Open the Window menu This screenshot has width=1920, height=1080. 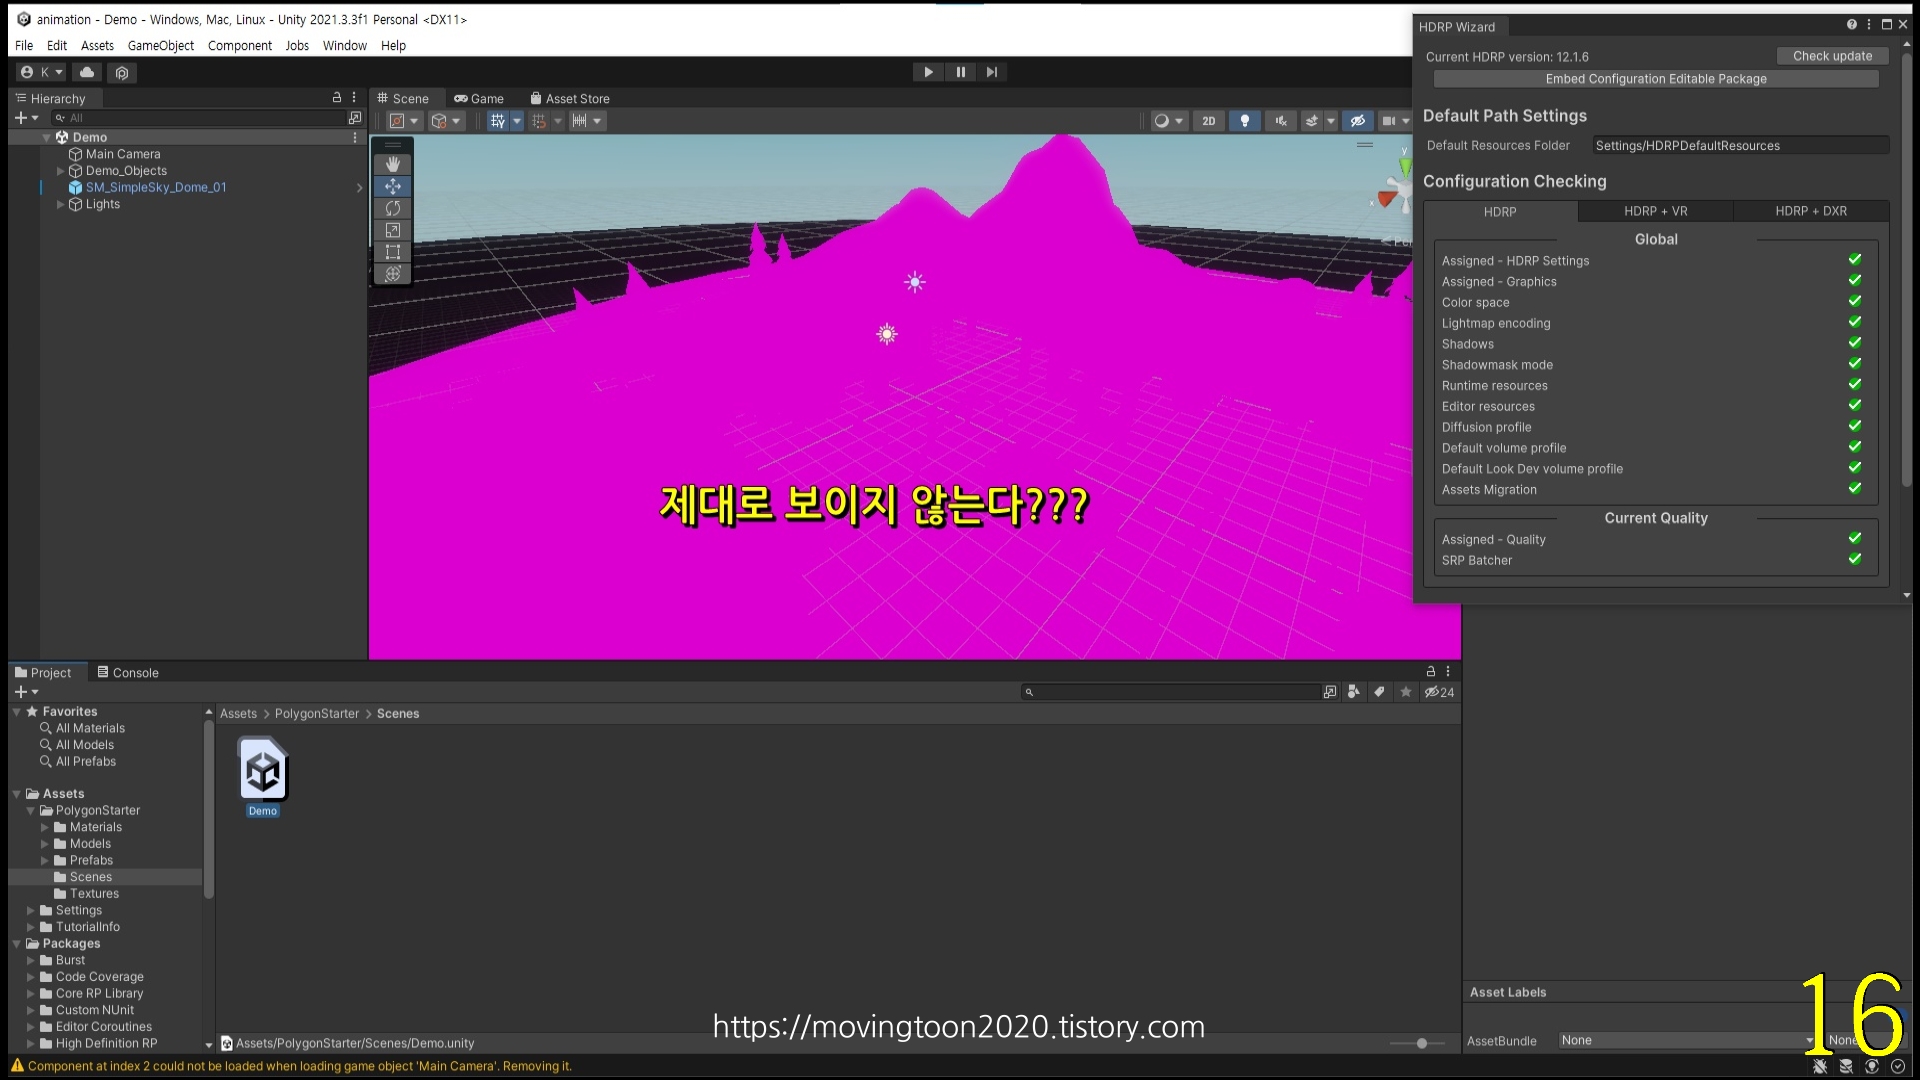[344, 46]
